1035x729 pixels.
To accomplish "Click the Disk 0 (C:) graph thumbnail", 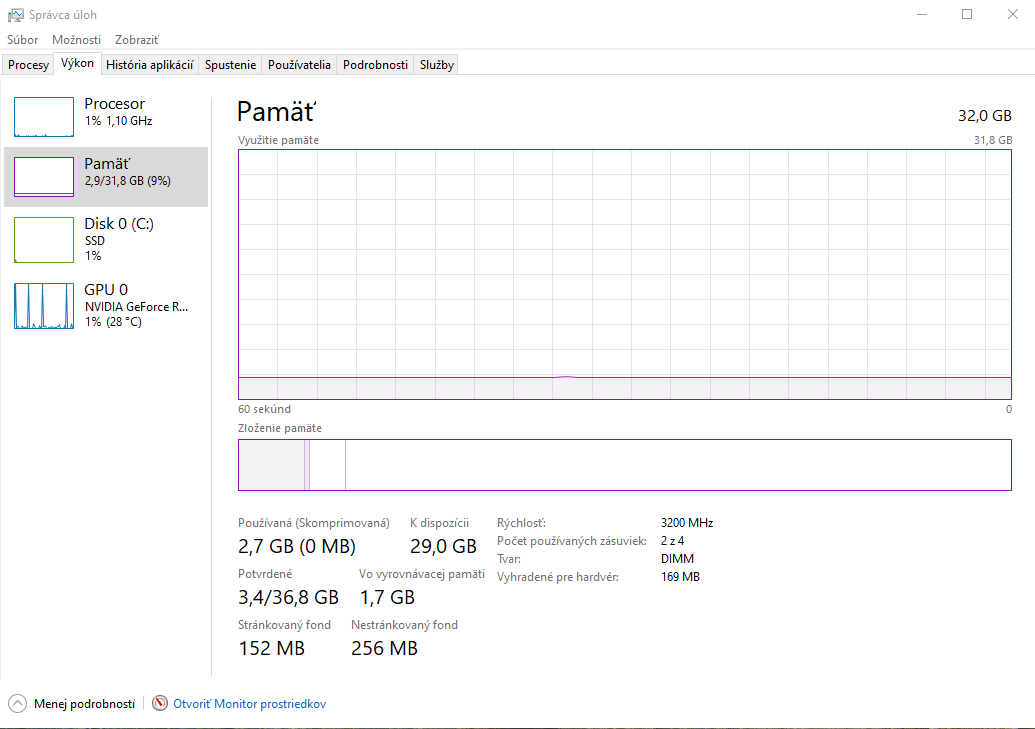I will pos(44,240).
